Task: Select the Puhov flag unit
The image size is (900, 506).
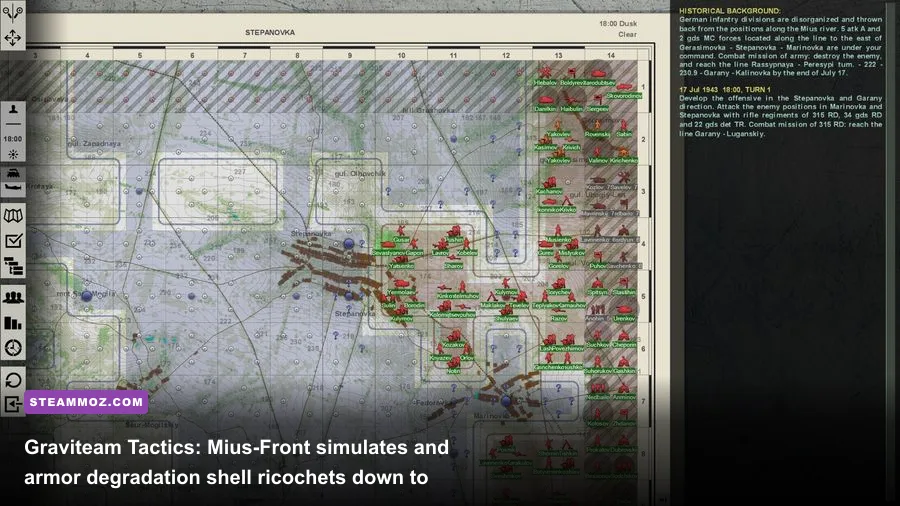Action: click(598, 259)
